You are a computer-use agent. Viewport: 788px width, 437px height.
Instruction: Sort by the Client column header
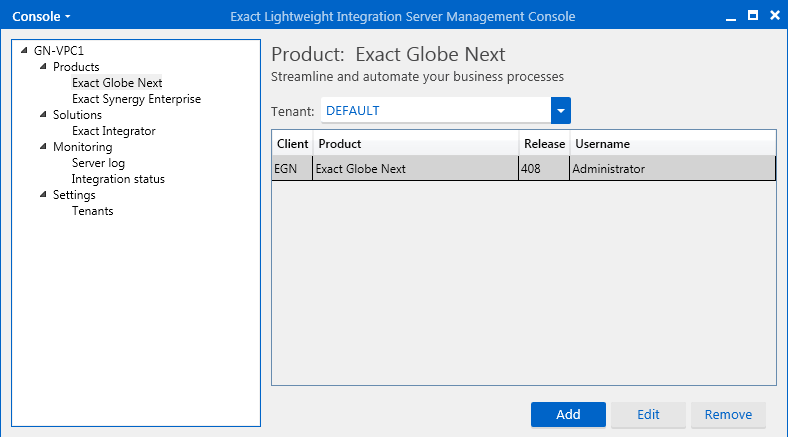[x=292, y=144]
